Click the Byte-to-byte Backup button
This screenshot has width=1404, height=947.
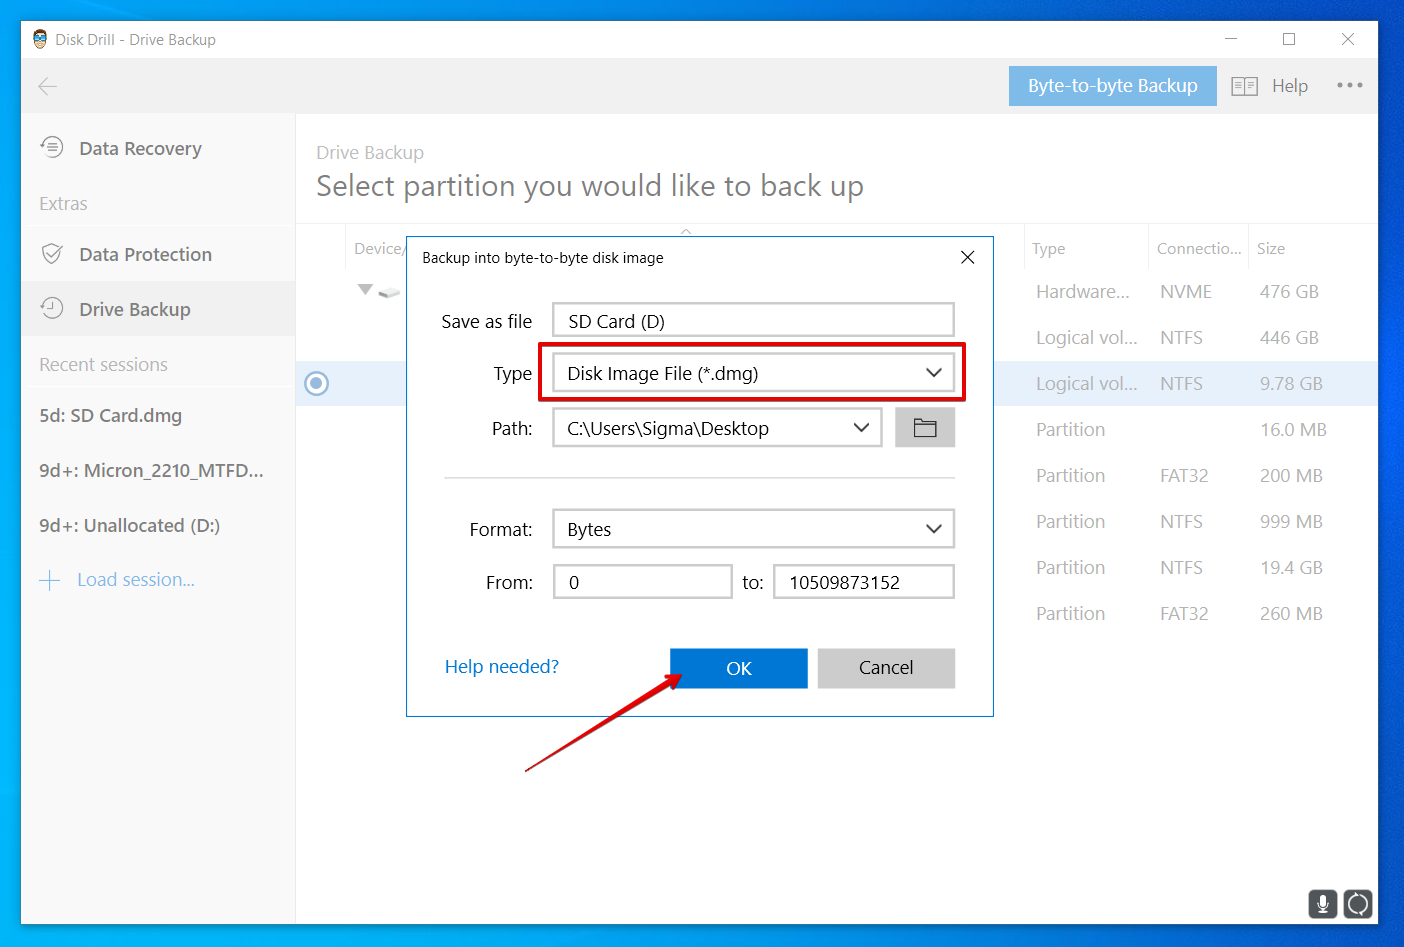point(1112,86)
